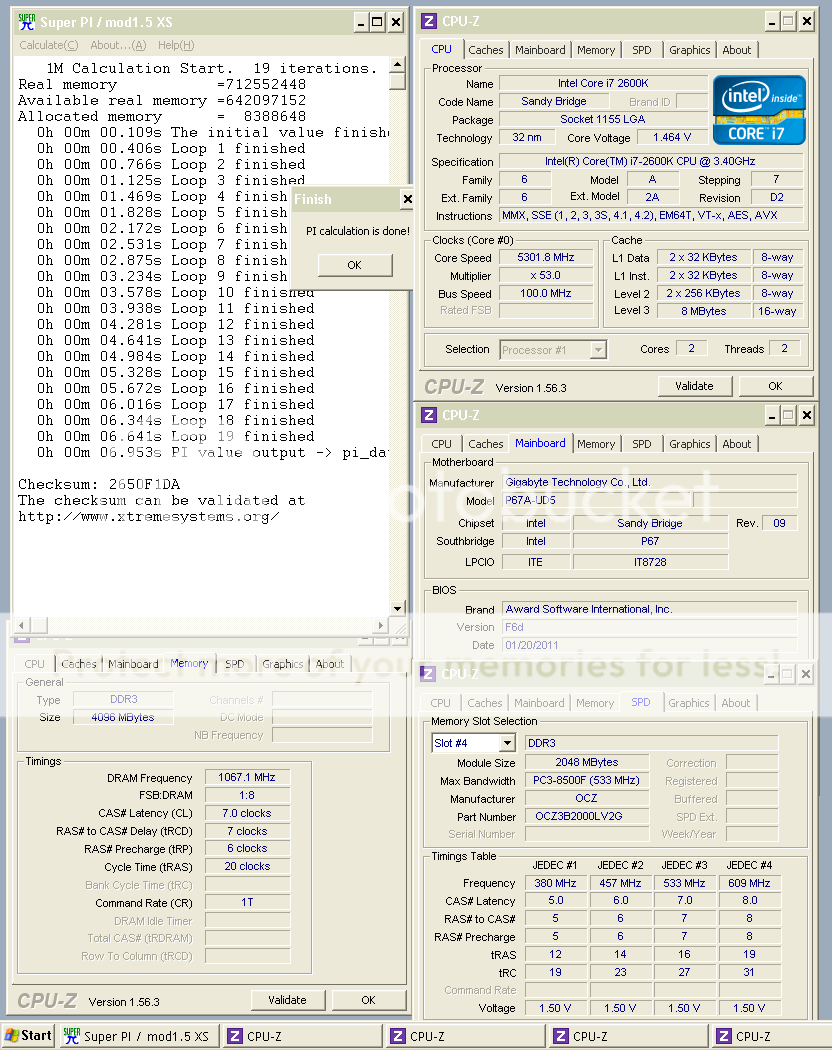Click the Checksum: 2650F1DA line

(99, 484)
